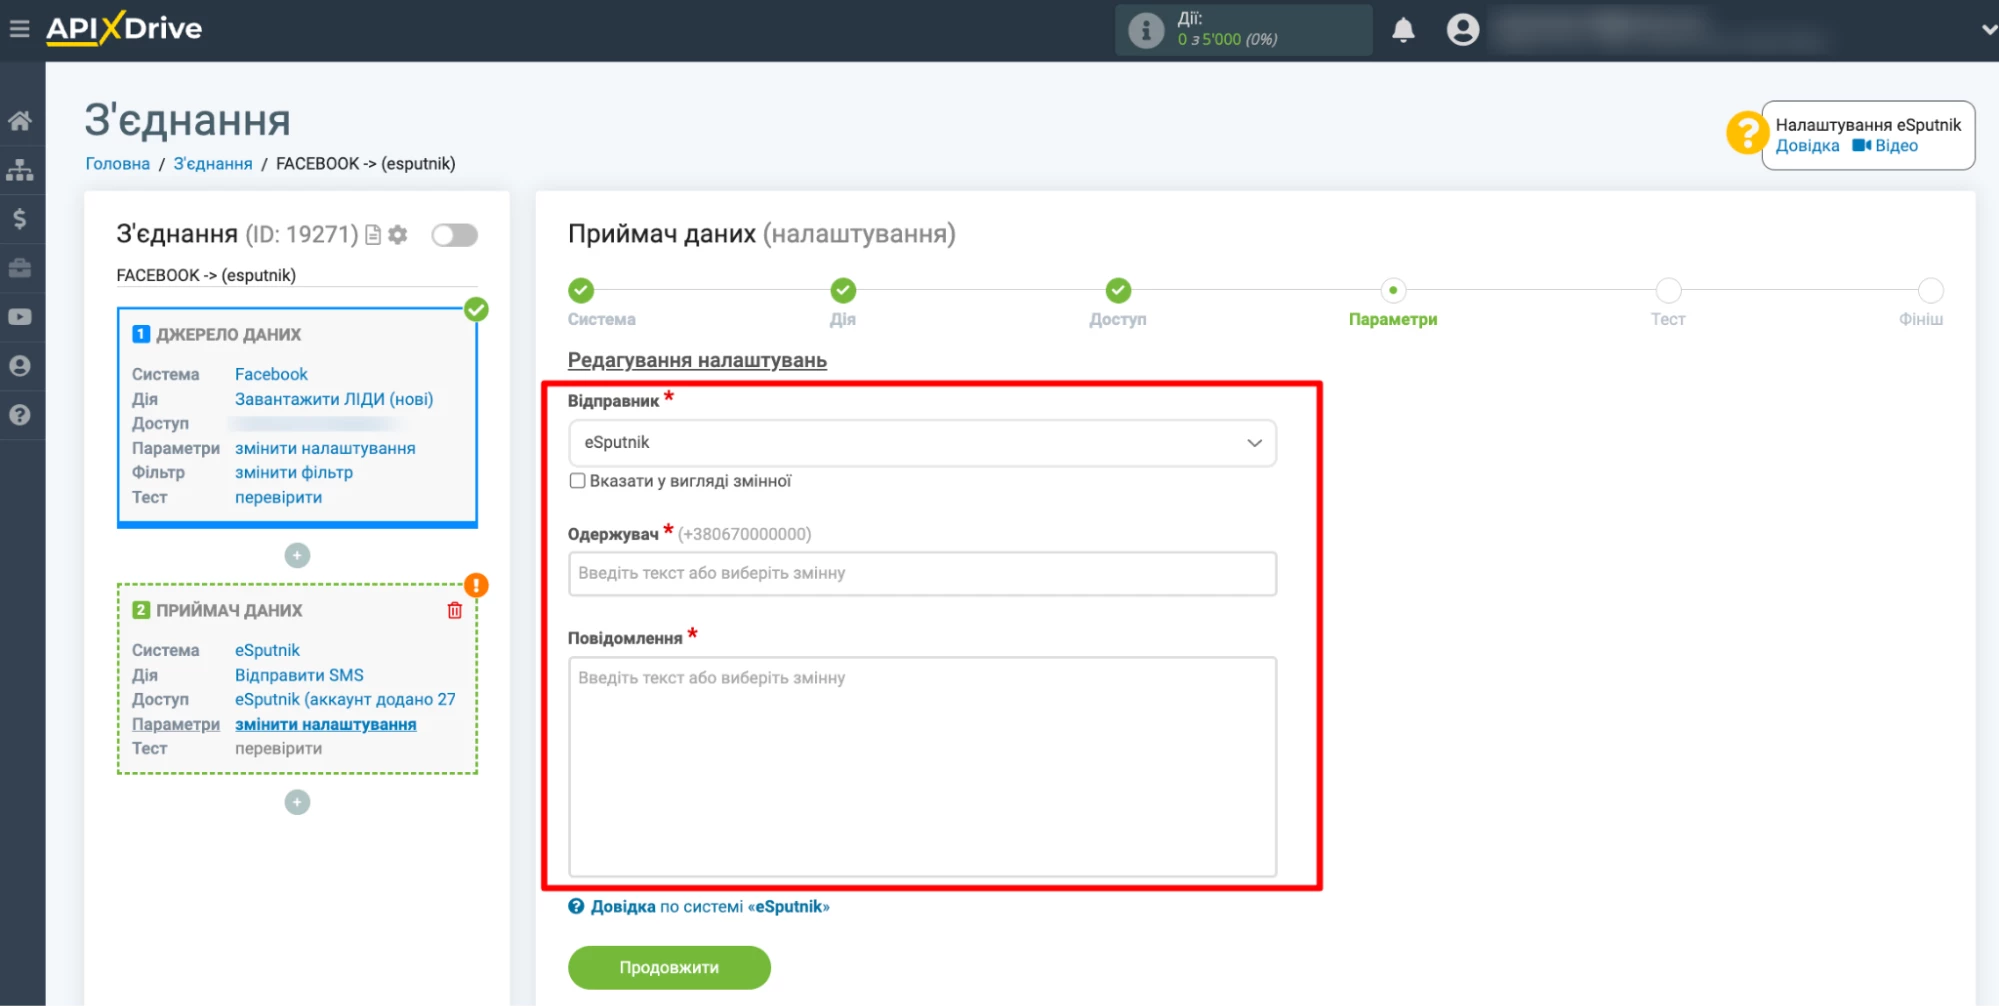Click the source 'перевірити' test link
The width and height of the screenshot is (1999, 1007).
point(278,497)
